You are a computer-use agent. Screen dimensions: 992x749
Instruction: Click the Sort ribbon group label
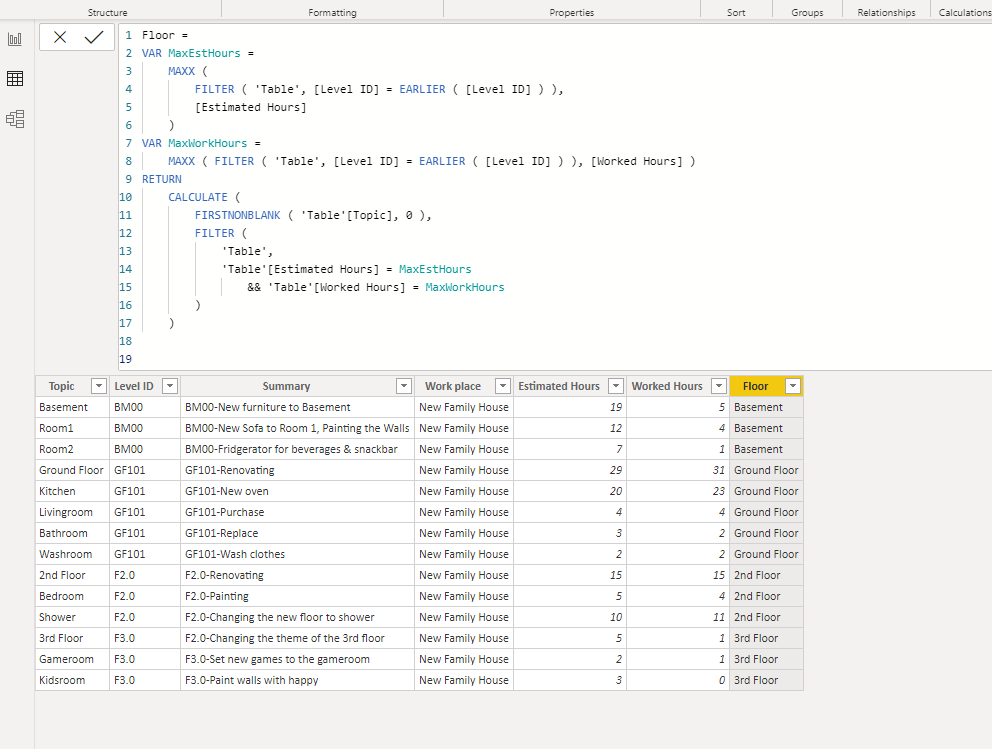pyautogui.click(x=736, y=12)
